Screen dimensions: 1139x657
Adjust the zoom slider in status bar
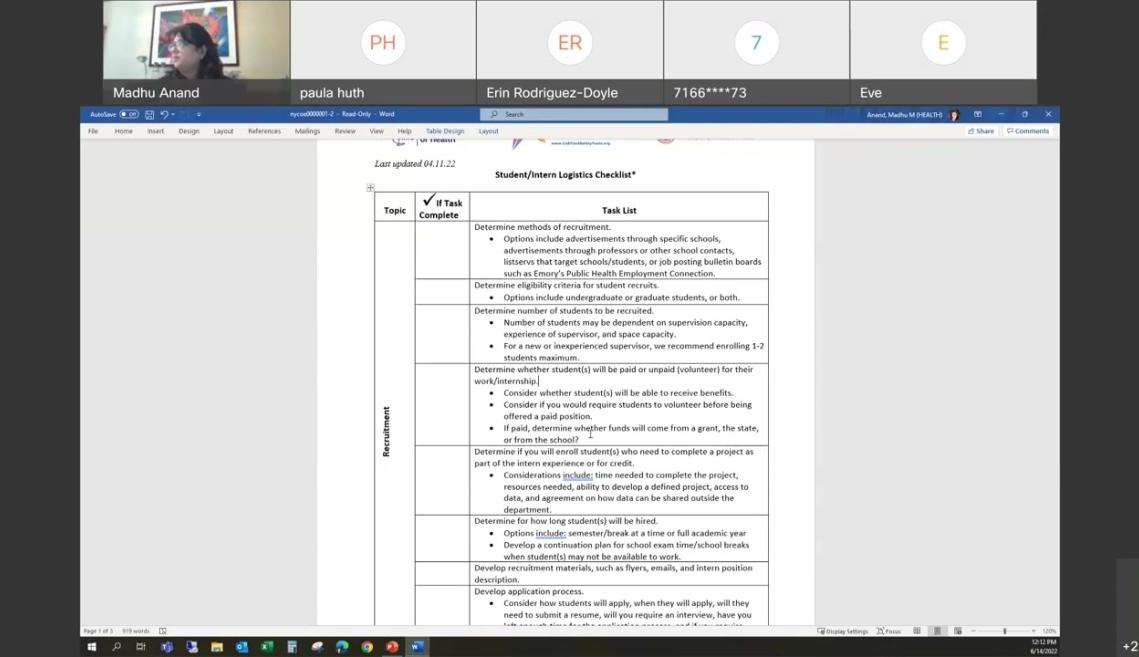pos(1004,631)
